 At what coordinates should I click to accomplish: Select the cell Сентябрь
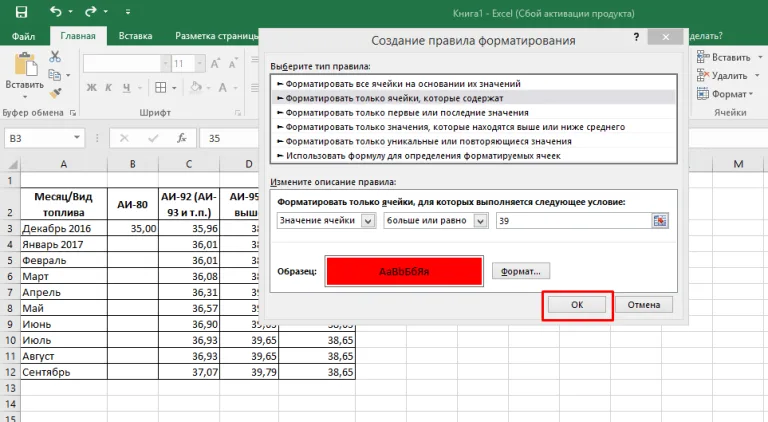[64, 372]
